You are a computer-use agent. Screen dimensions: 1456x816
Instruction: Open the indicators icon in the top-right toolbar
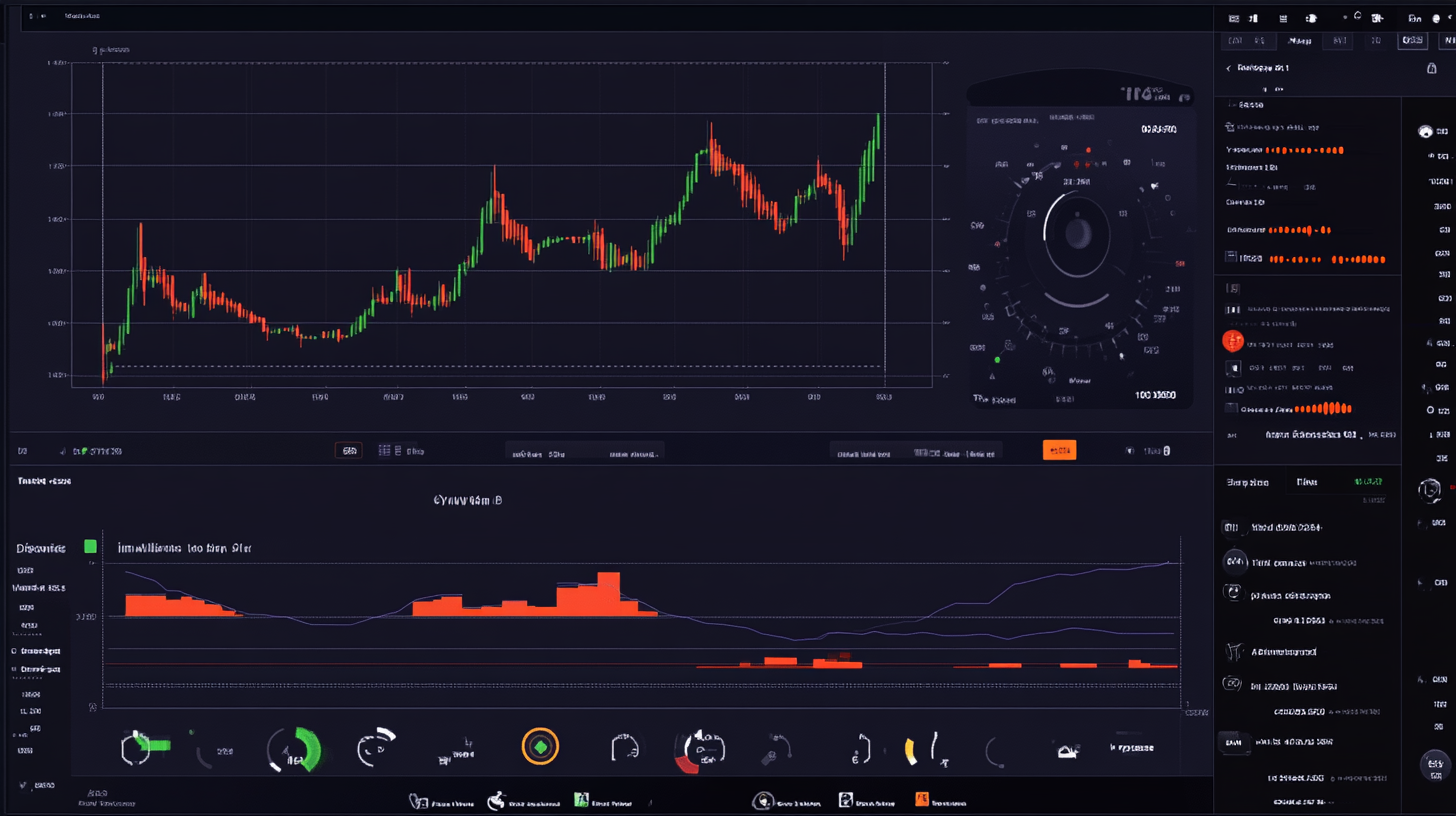click(1251, 18)
